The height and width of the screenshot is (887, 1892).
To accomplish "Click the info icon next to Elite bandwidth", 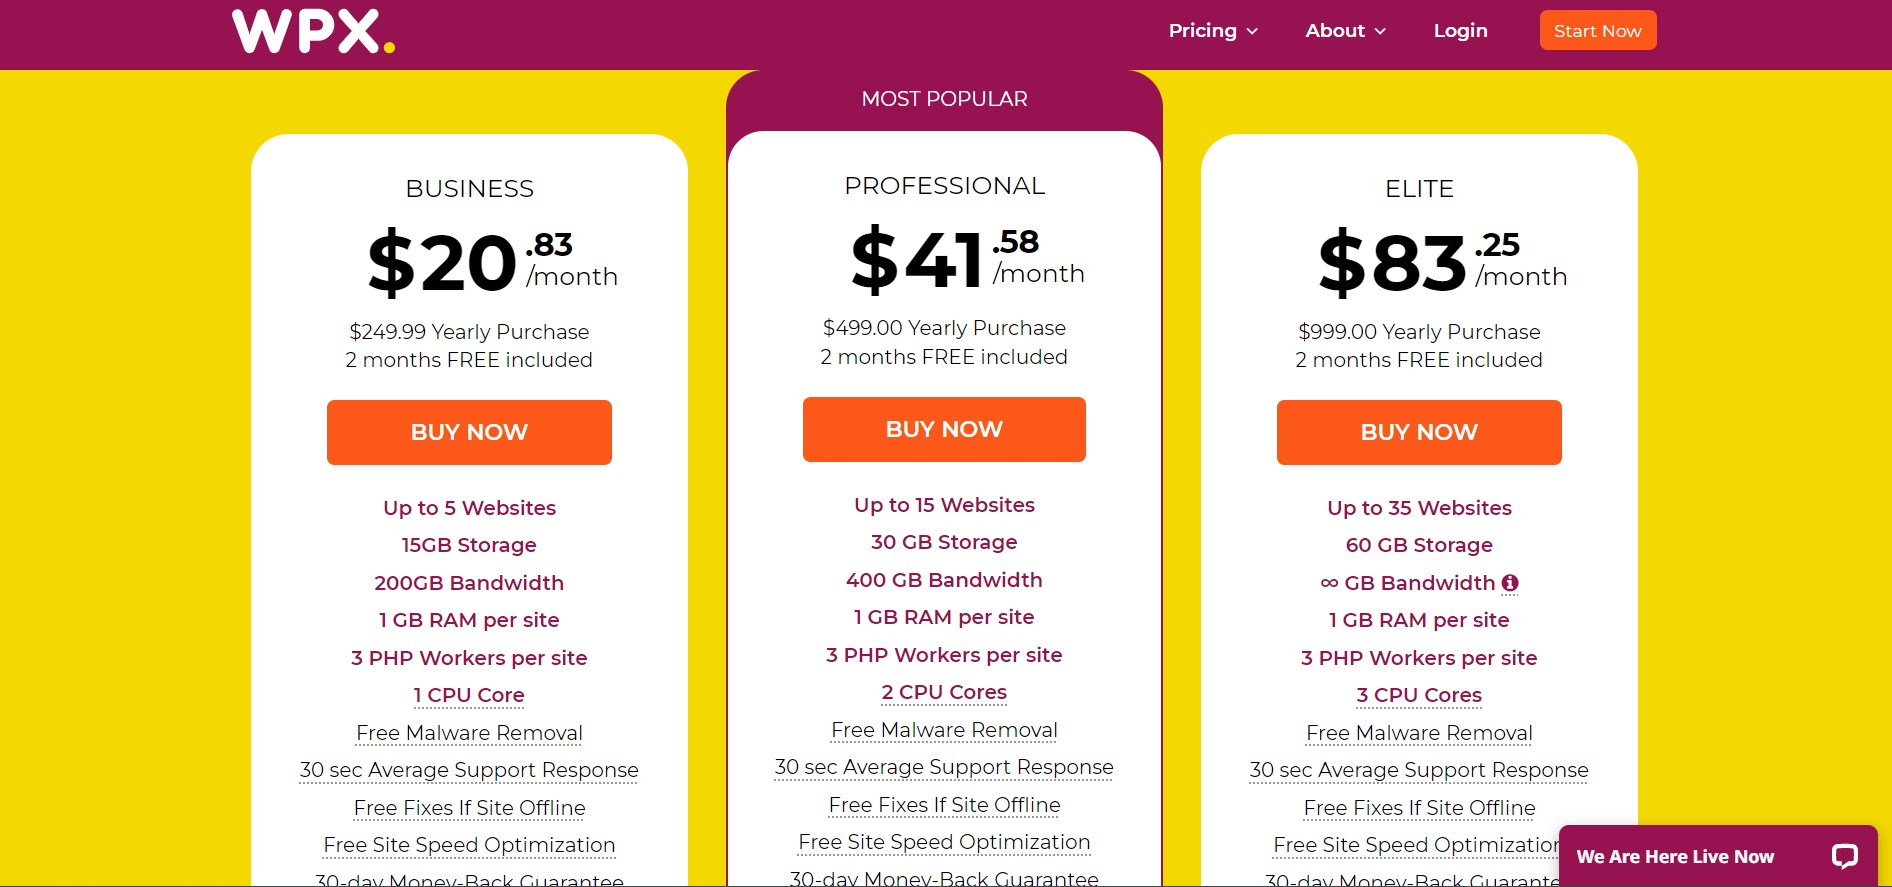I will pyautogui.click(x=1510, y=582).
